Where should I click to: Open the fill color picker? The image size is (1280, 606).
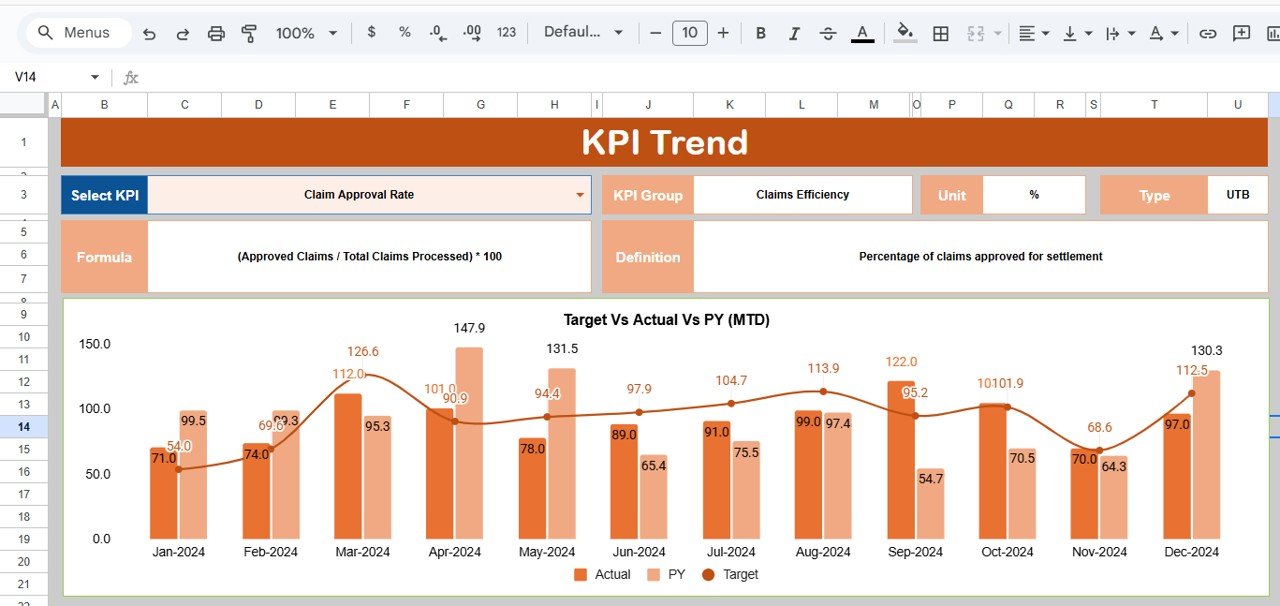pos(904,33)
